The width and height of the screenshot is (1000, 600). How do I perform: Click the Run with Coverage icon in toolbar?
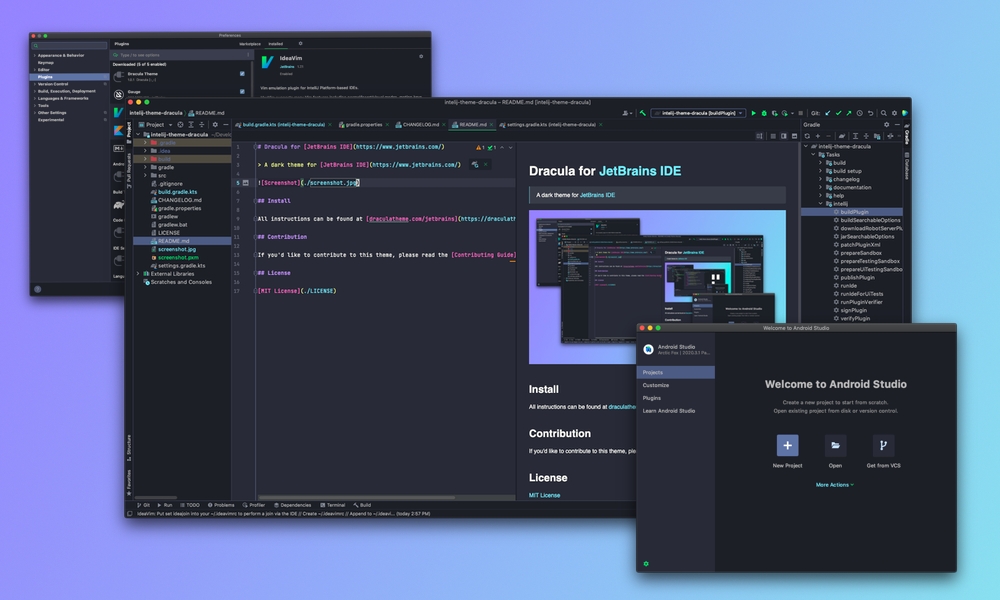pos(774,113)
